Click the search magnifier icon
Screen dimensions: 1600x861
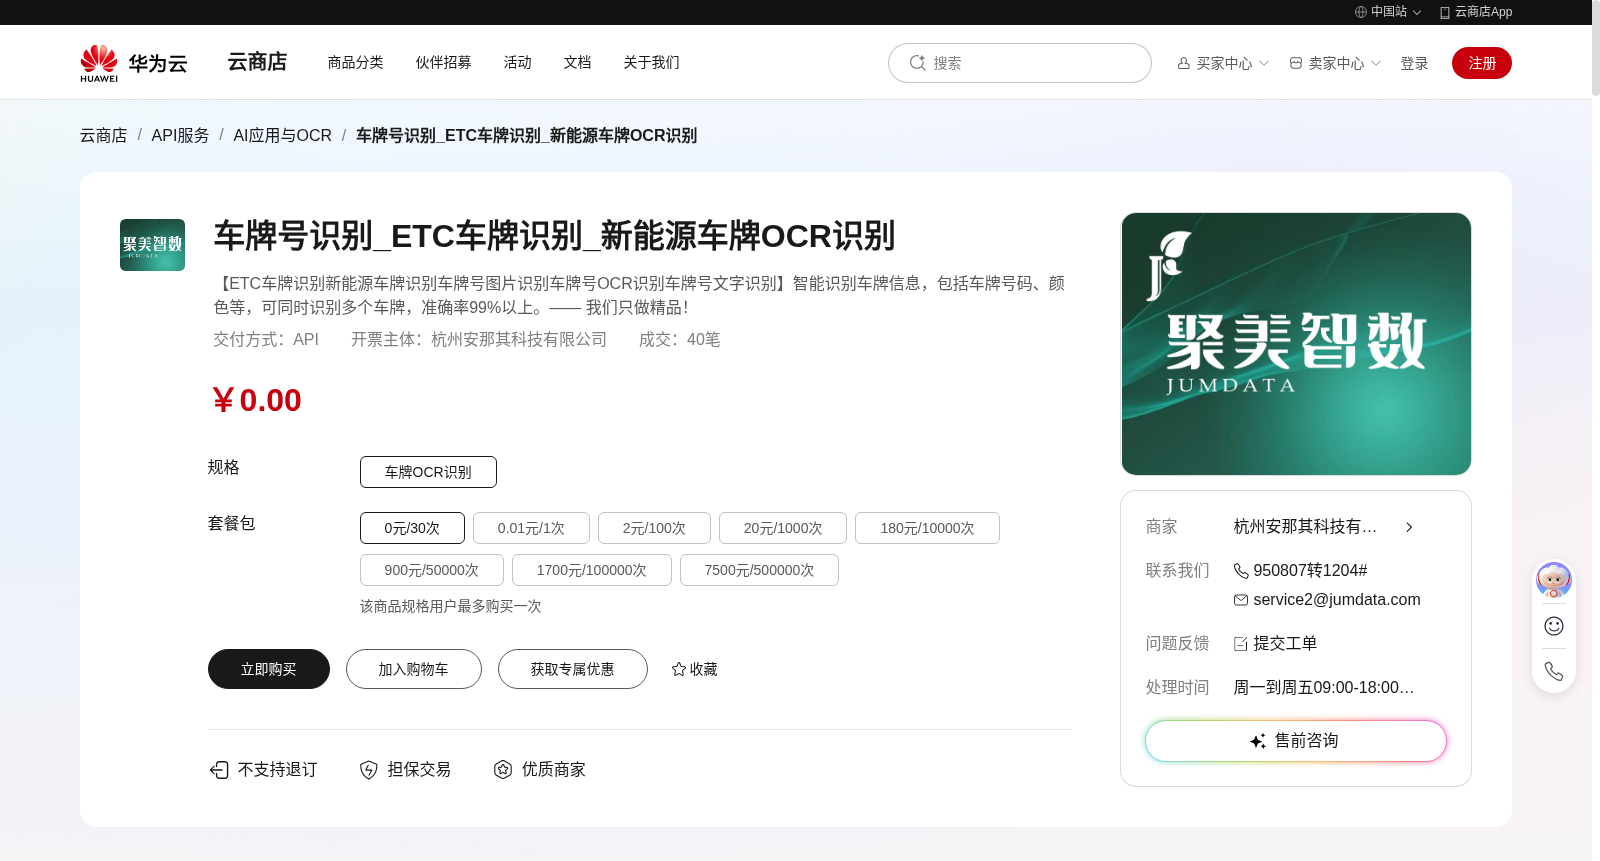[917, 63]
